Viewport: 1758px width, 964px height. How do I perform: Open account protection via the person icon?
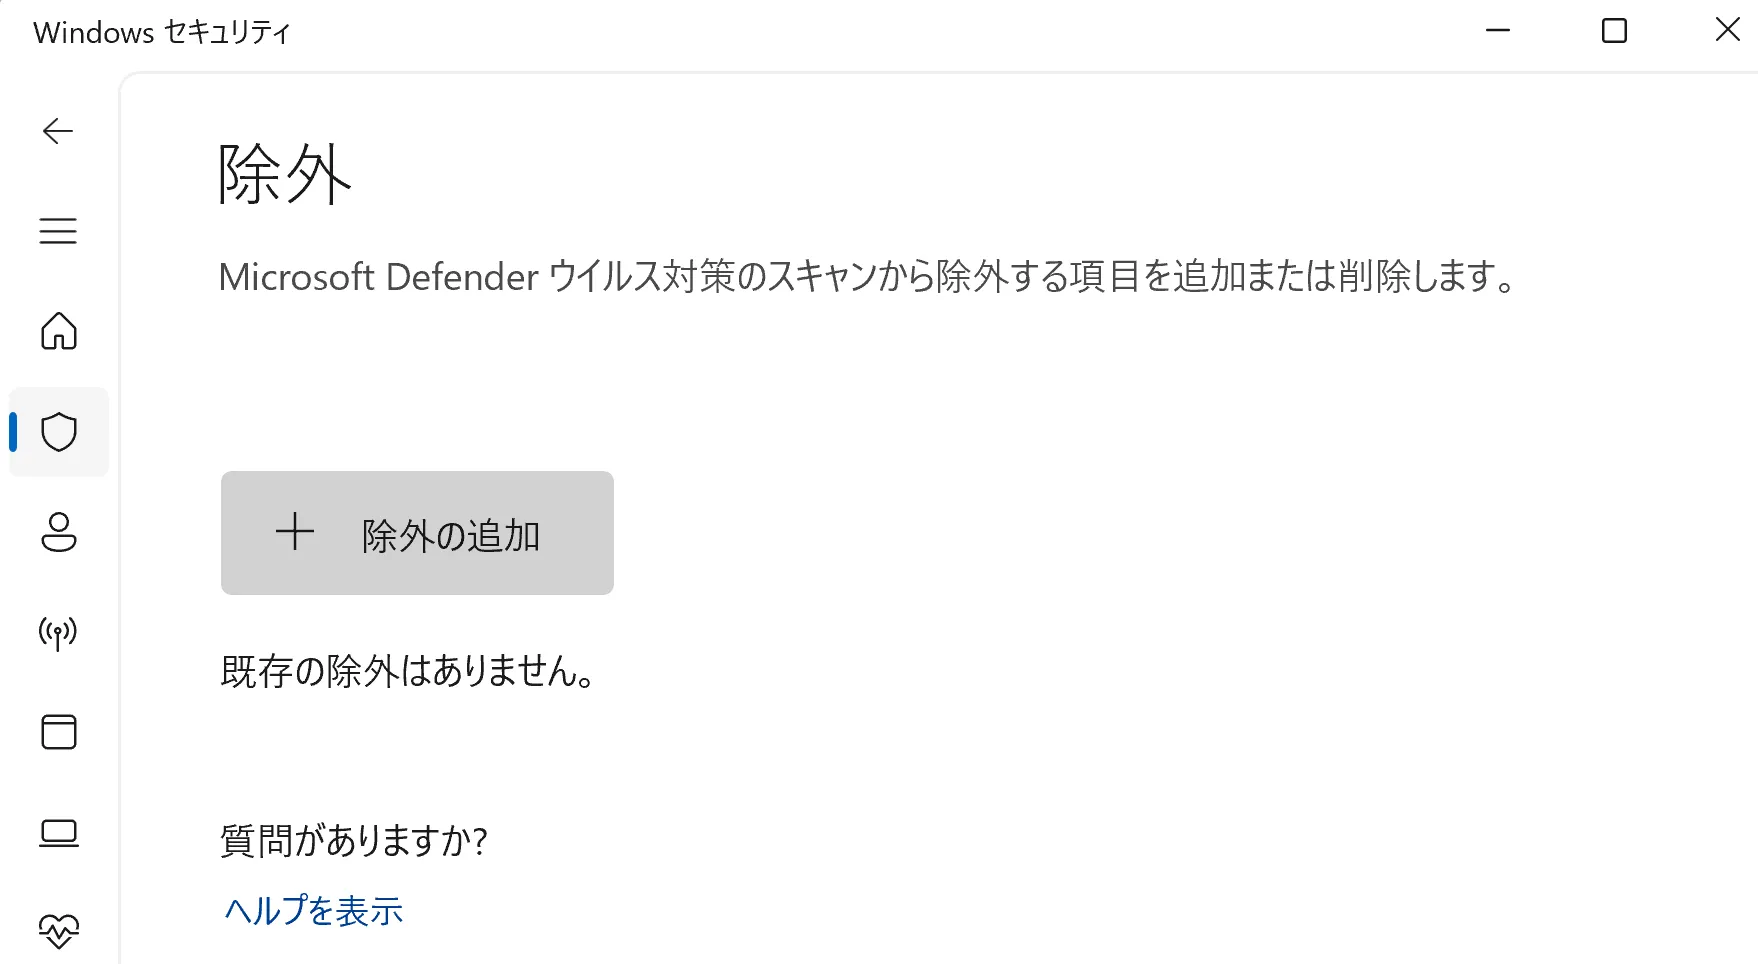58,533
